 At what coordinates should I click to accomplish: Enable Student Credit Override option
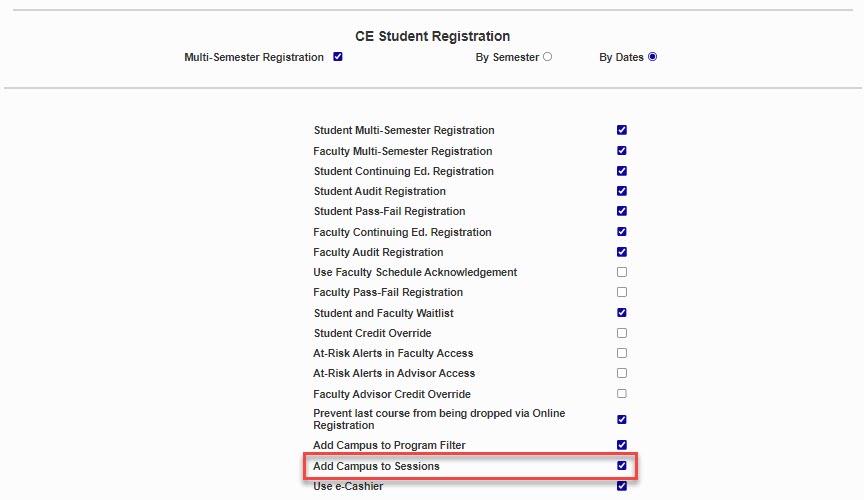point(622,333)
